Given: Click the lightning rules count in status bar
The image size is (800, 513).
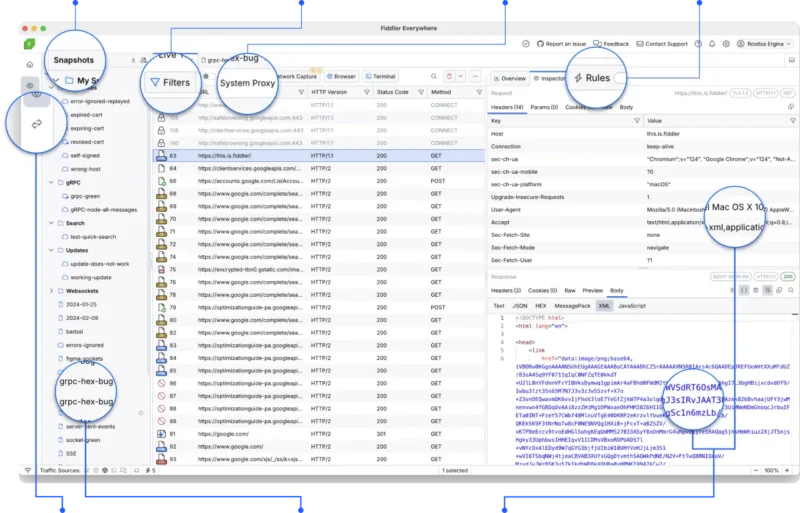Looking at the screenshot, I should click(x=151, y=470).
